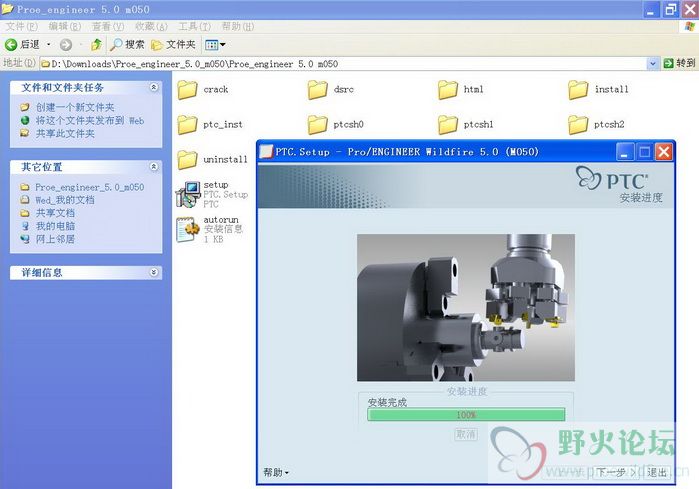The width and height of the screenshot is (699, 489).
Task: Open the dsrc folder
Action: tap(331, 90)
